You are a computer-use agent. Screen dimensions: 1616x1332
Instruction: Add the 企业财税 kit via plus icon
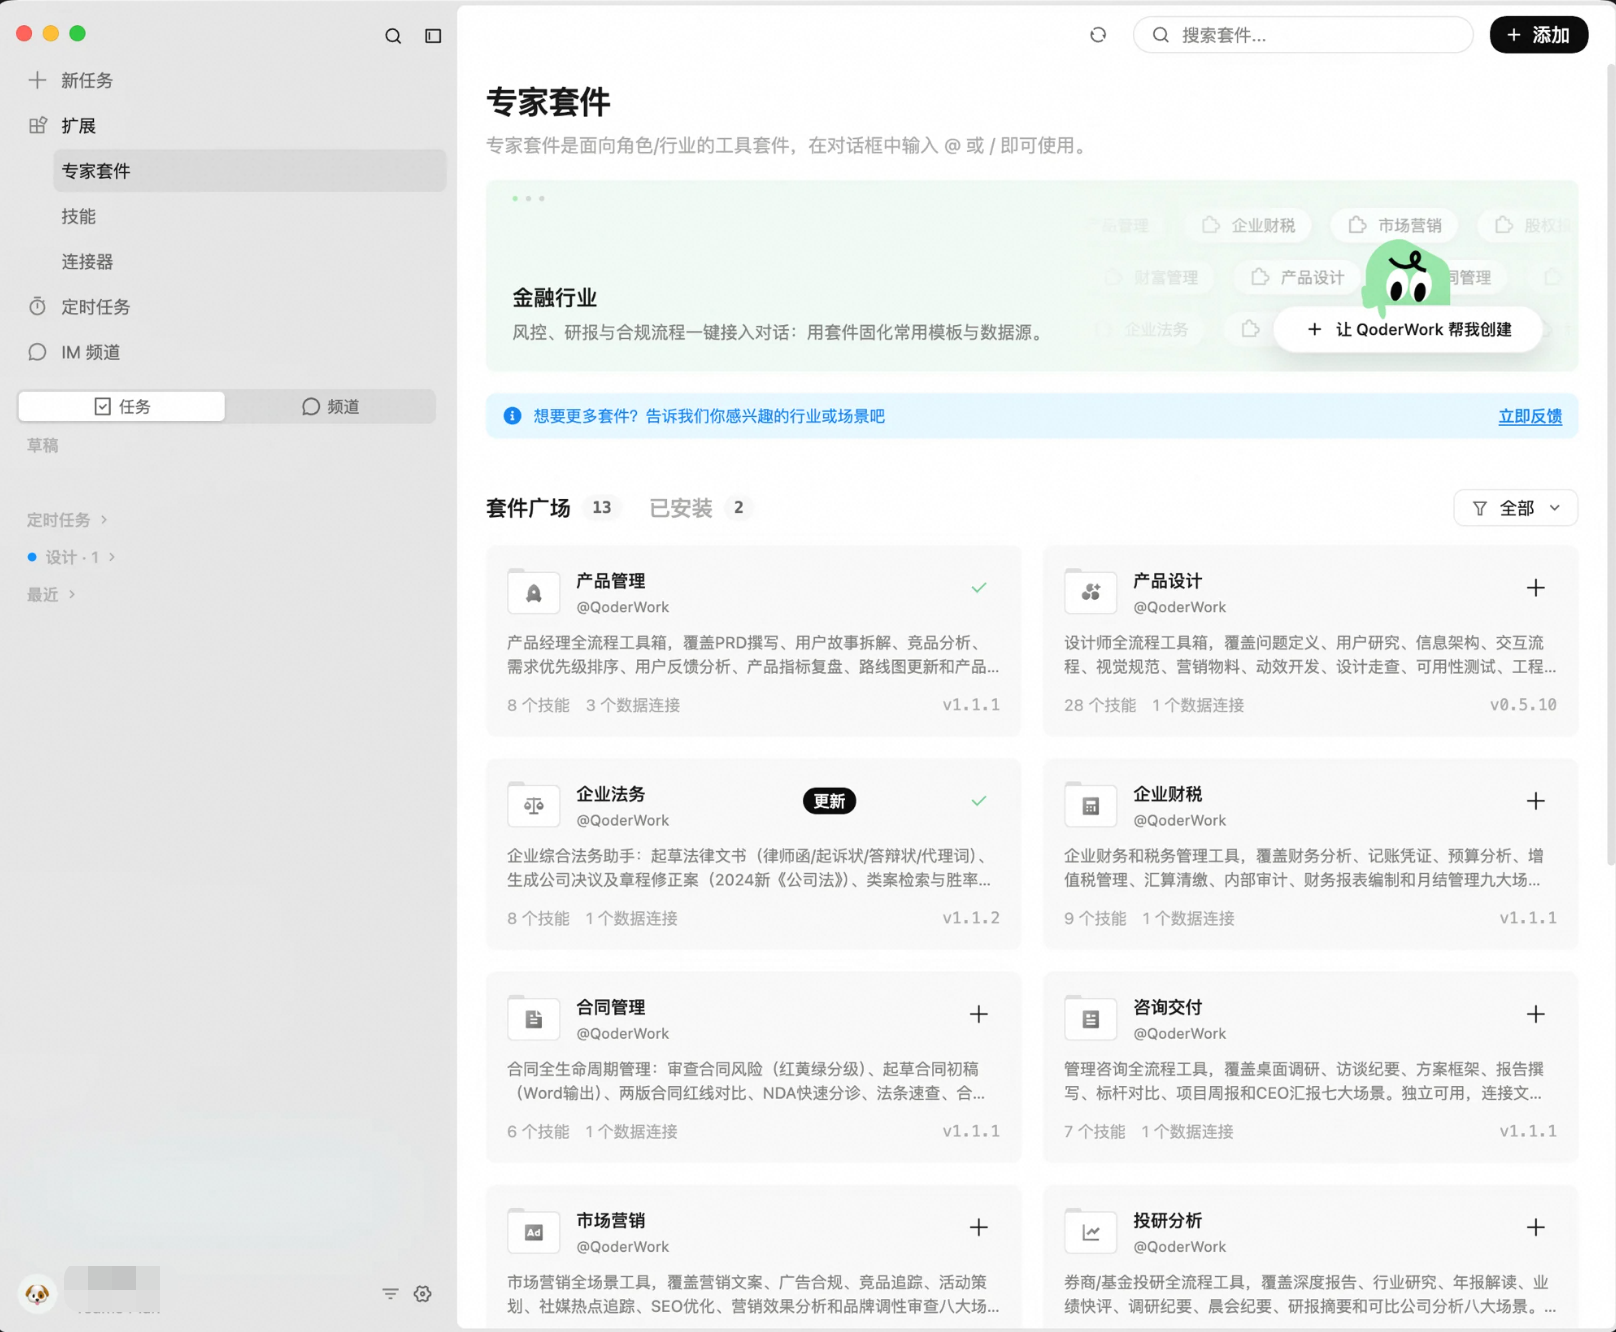click(1536, 801)
